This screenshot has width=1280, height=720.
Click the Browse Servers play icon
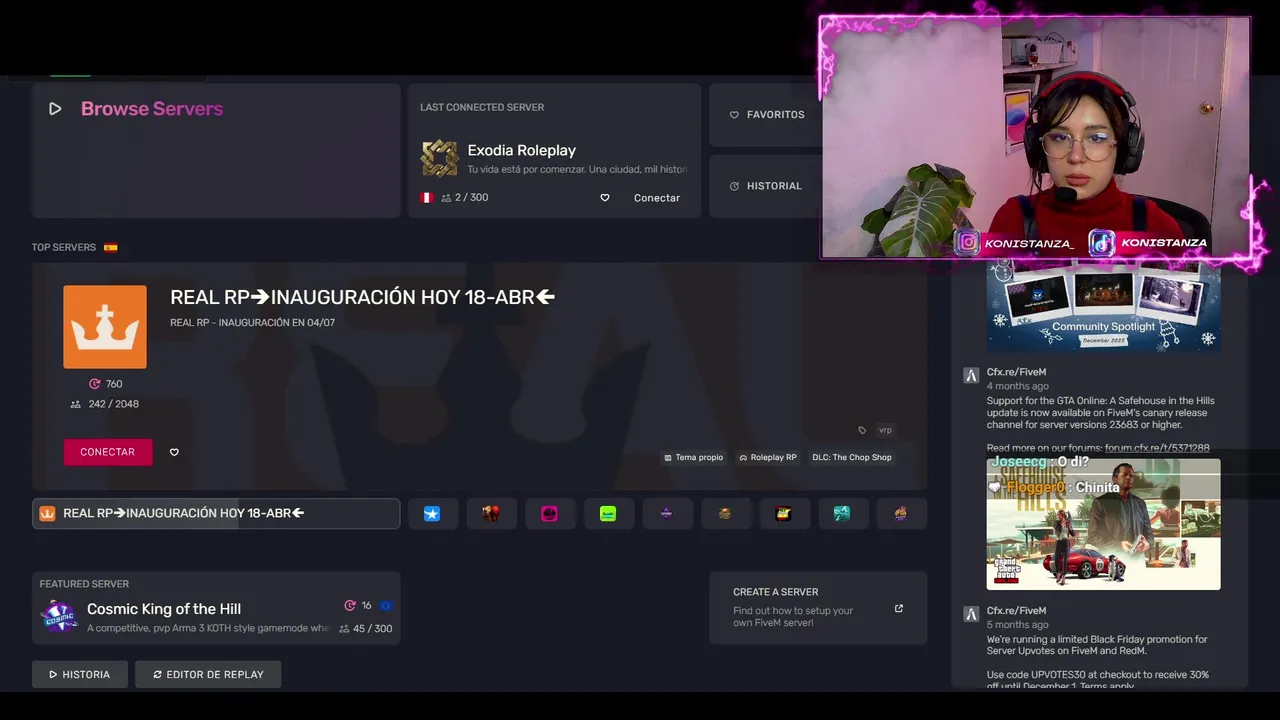pos(55,109)
